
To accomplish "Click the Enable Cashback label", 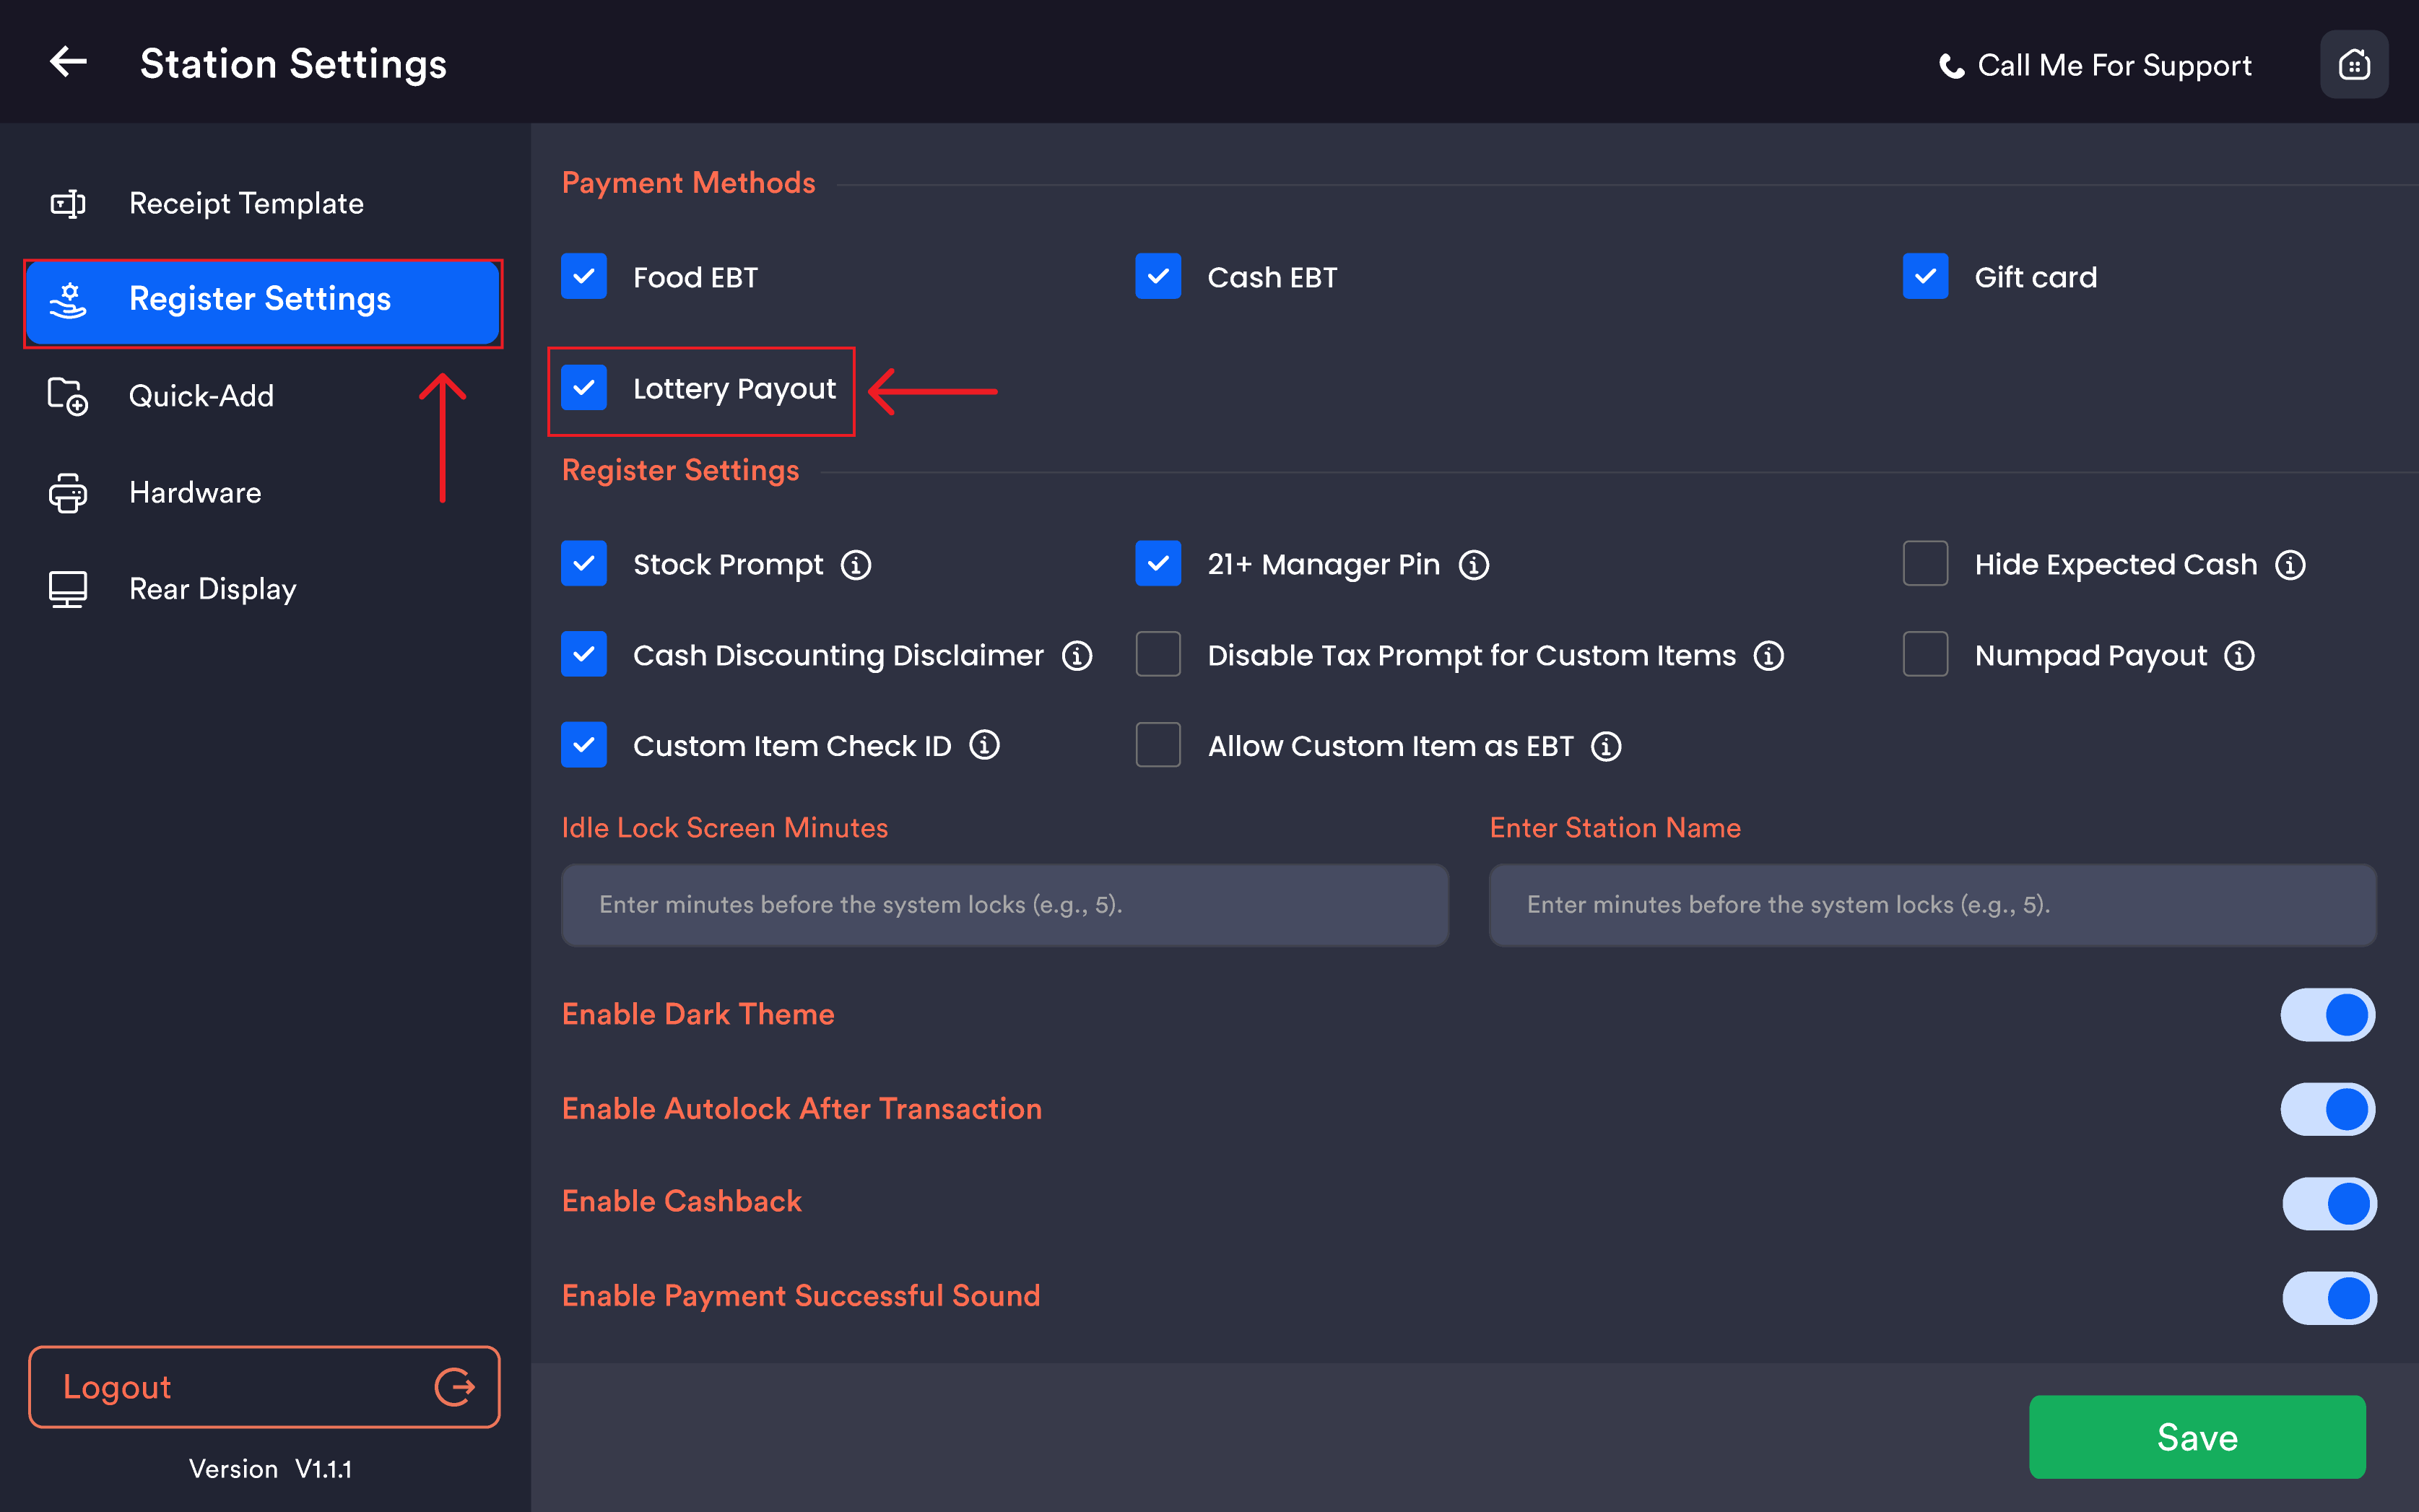I will [682, 1201].
